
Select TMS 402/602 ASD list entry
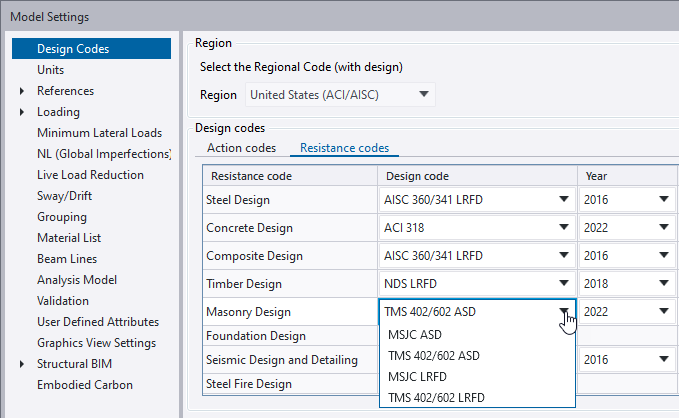pos(432,356)
